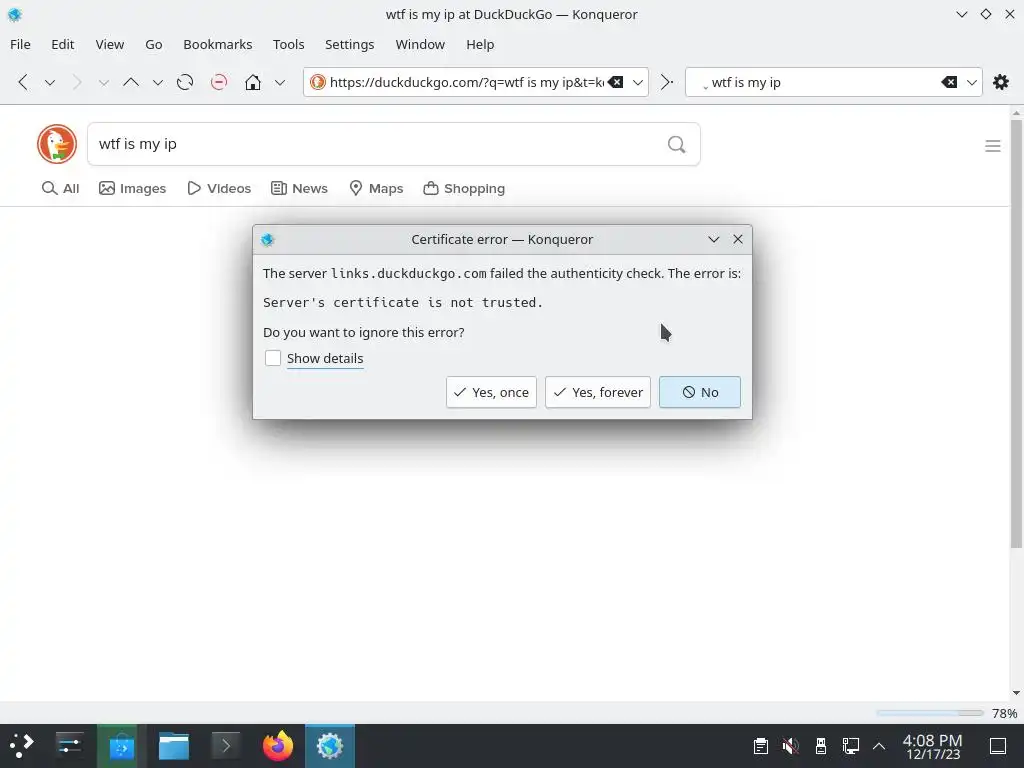This screenshot has height=768, width=1024.
Task: Open the Go menu
Action: click(x=153, y=44)
